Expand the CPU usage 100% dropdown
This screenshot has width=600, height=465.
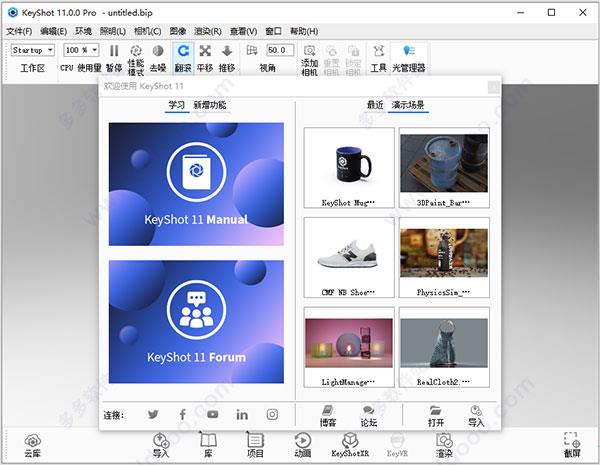tap(81, 50)
